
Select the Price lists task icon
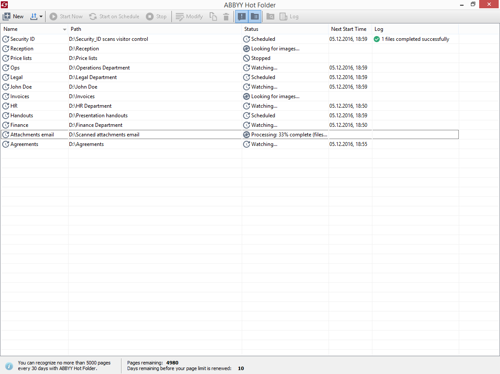click(6, 58)
